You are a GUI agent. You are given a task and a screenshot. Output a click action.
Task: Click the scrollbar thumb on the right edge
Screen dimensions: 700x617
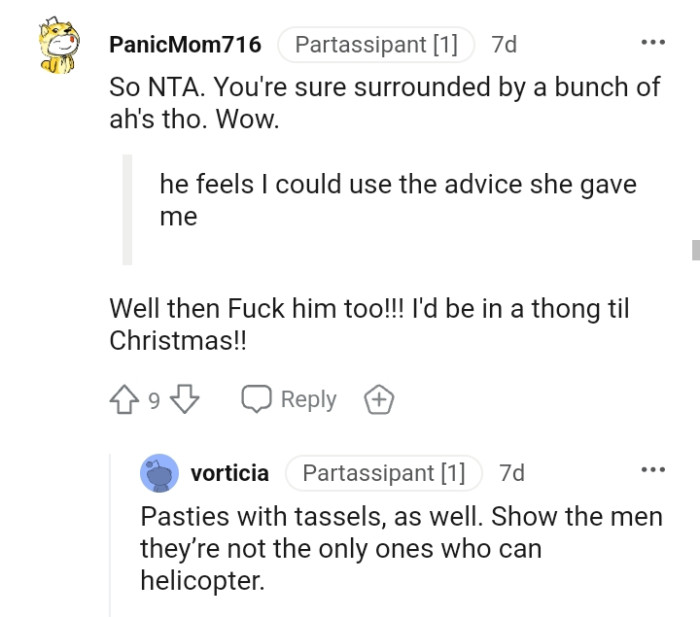pyautogui.click(x=695, y=249)
